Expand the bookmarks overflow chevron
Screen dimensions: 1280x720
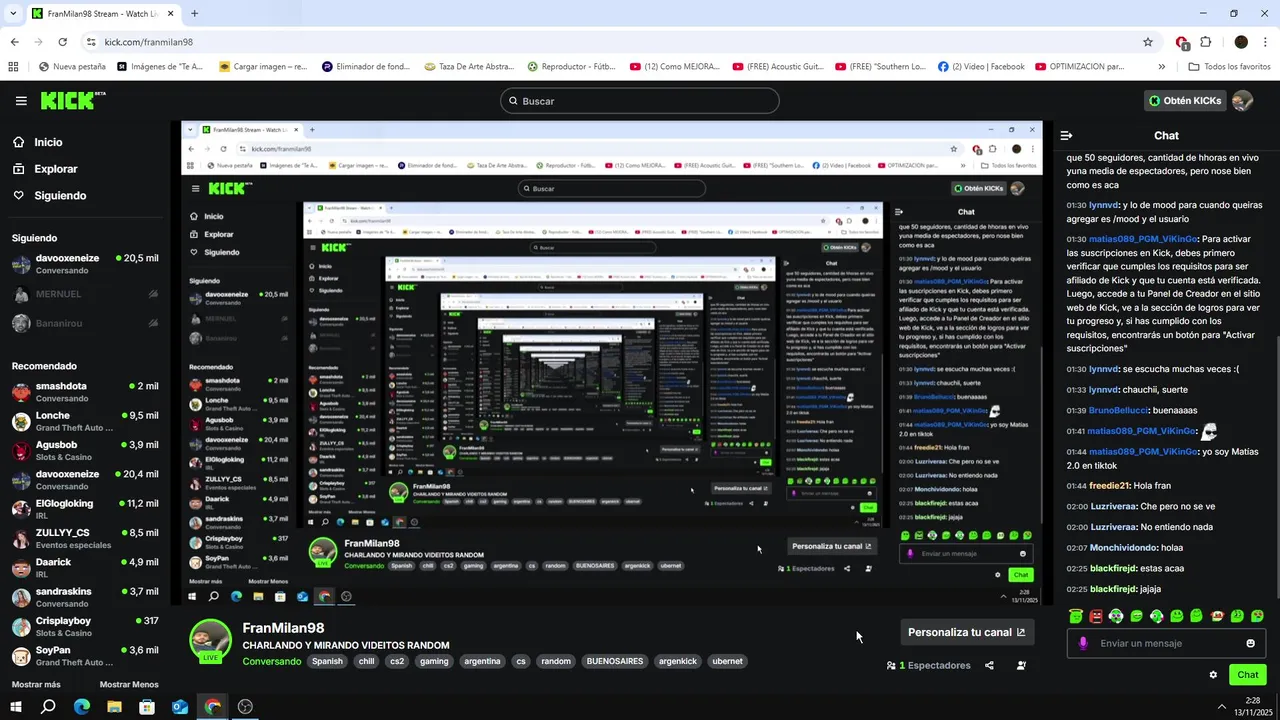click(x=1161, y=67)
